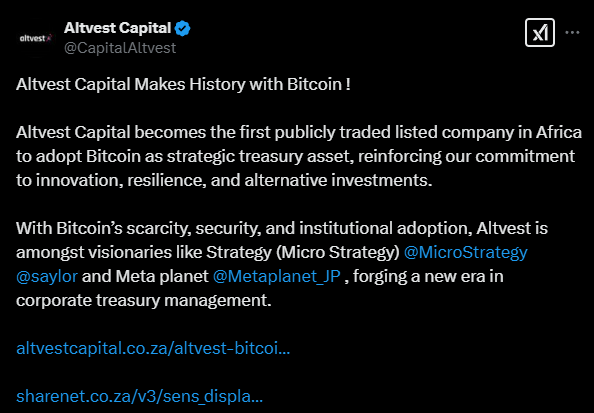Open the @Metaplanet_JP mention
Image resolution: width=594 pixels, height=413 pixels.
pos(277,276)
